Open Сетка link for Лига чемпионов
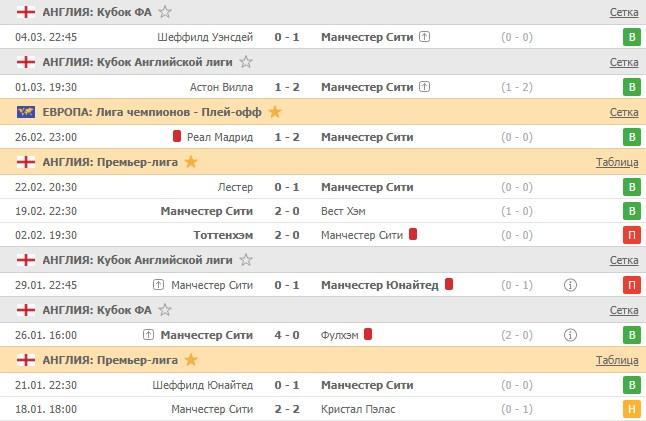This screenshot has width=646, height=421. (623, 112)
